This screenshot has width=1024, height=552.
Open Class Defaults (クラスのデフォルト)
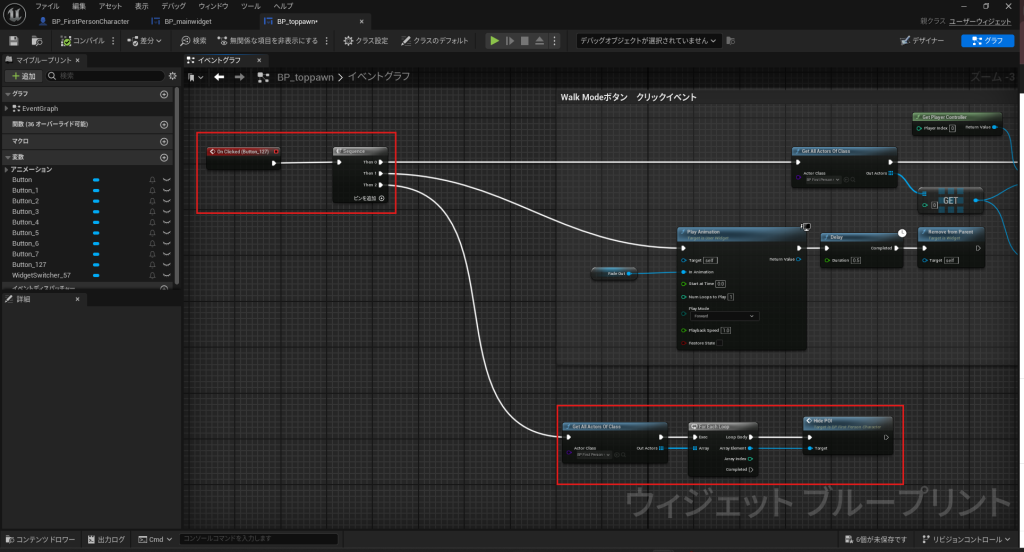[435, 41]
